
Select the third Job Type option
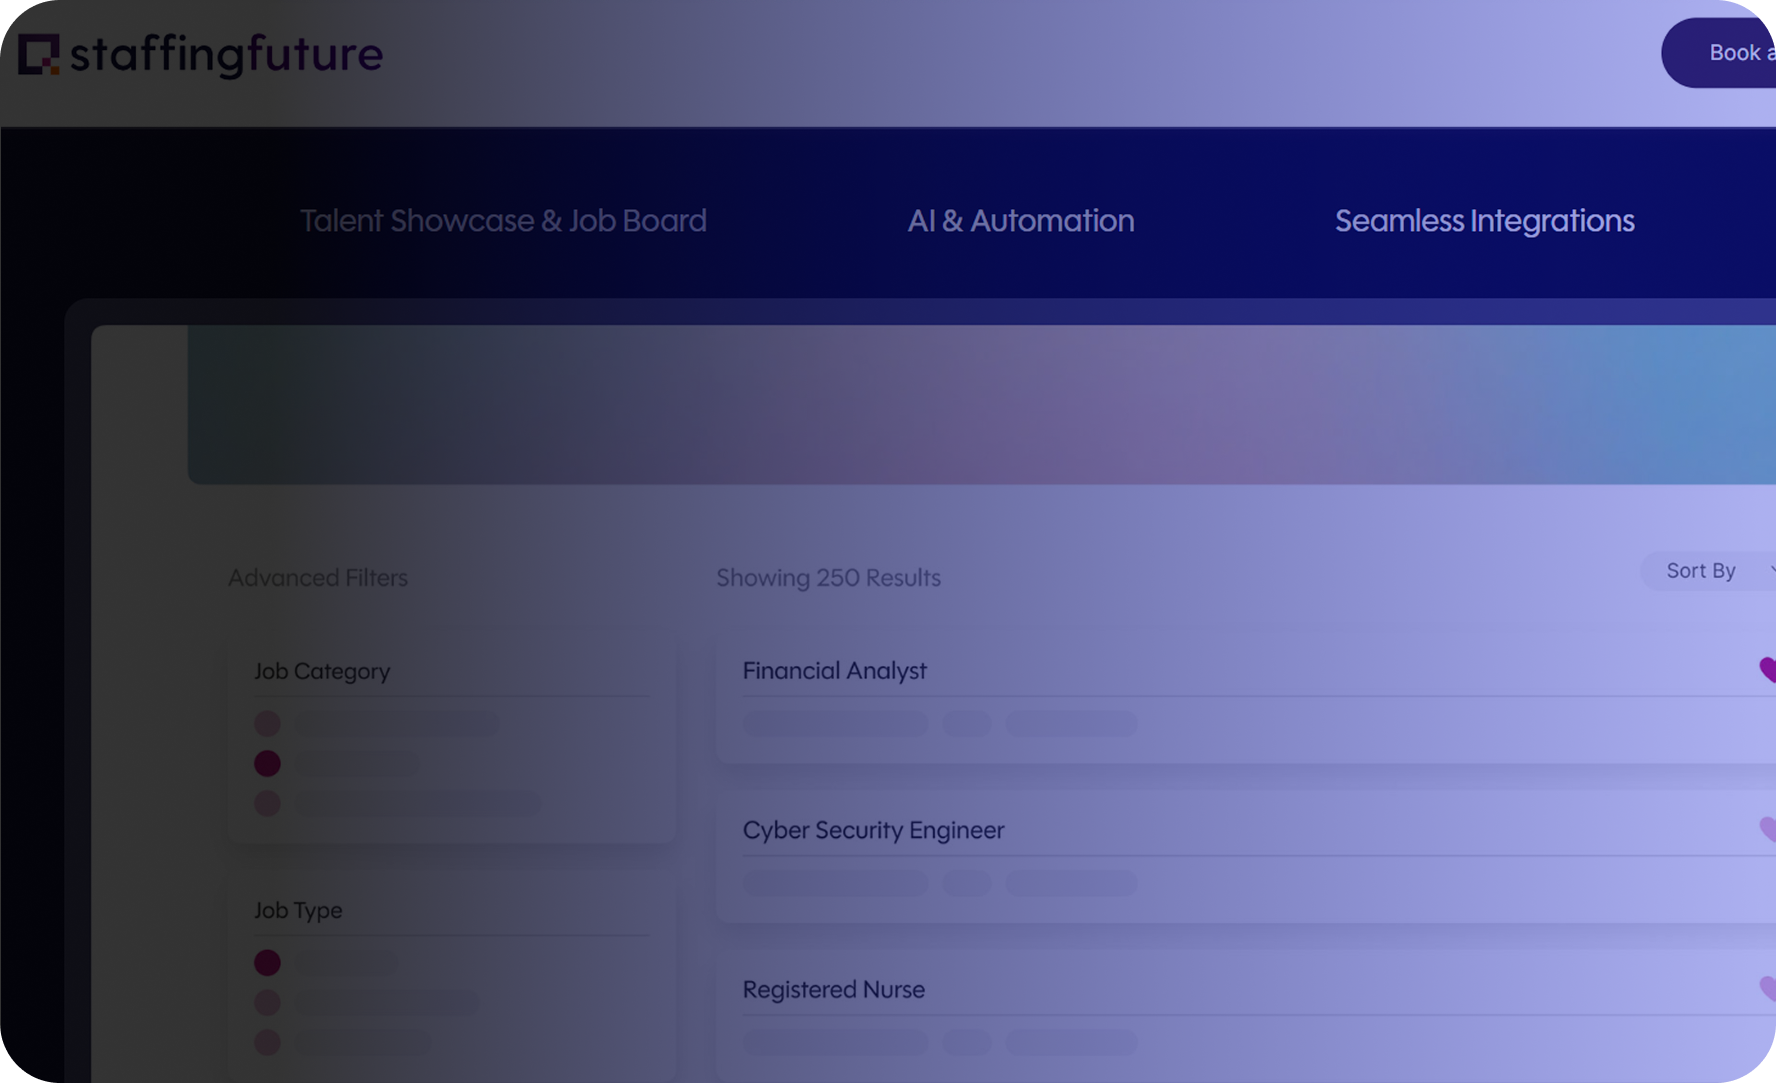pyautogui.click(x=267, y=1042)
